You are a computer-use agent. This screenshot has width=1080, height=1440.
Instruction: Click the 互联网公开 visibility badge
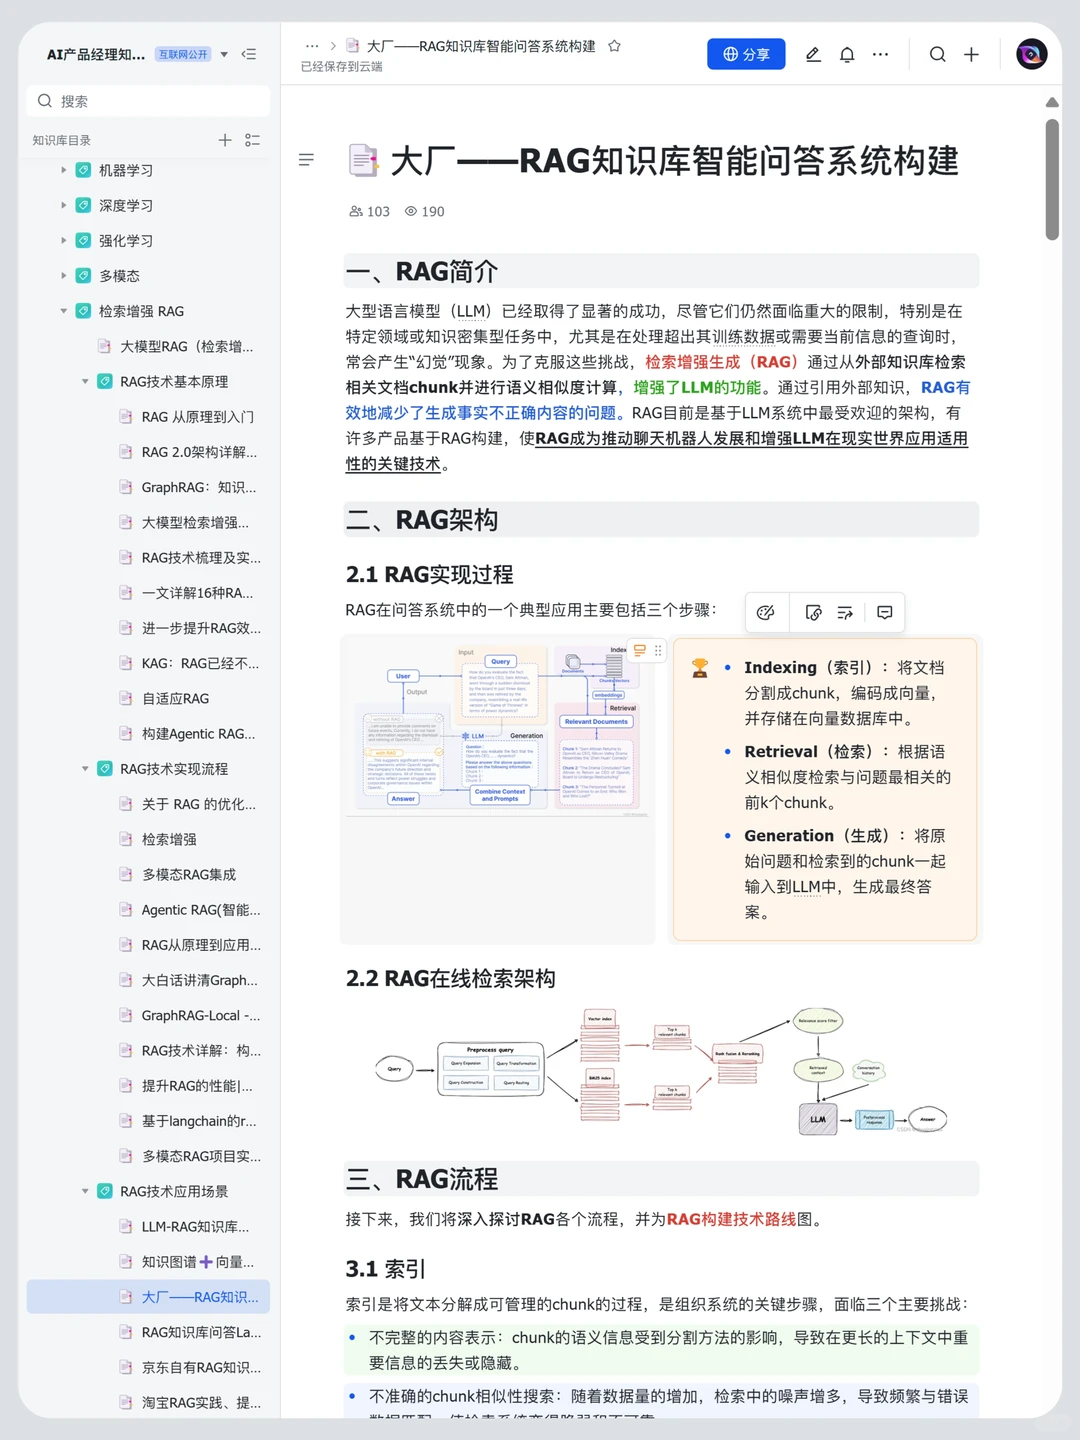pos(183,54)
